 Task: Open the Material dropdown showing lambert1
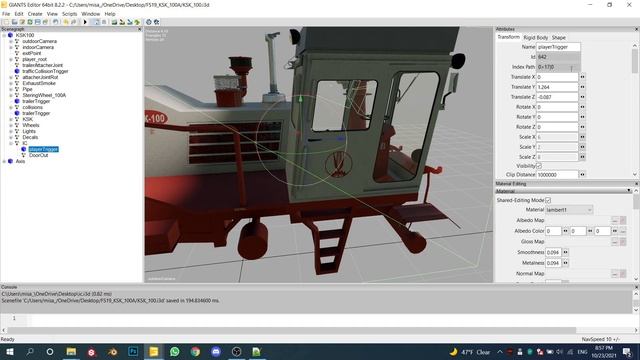(569, 210)
